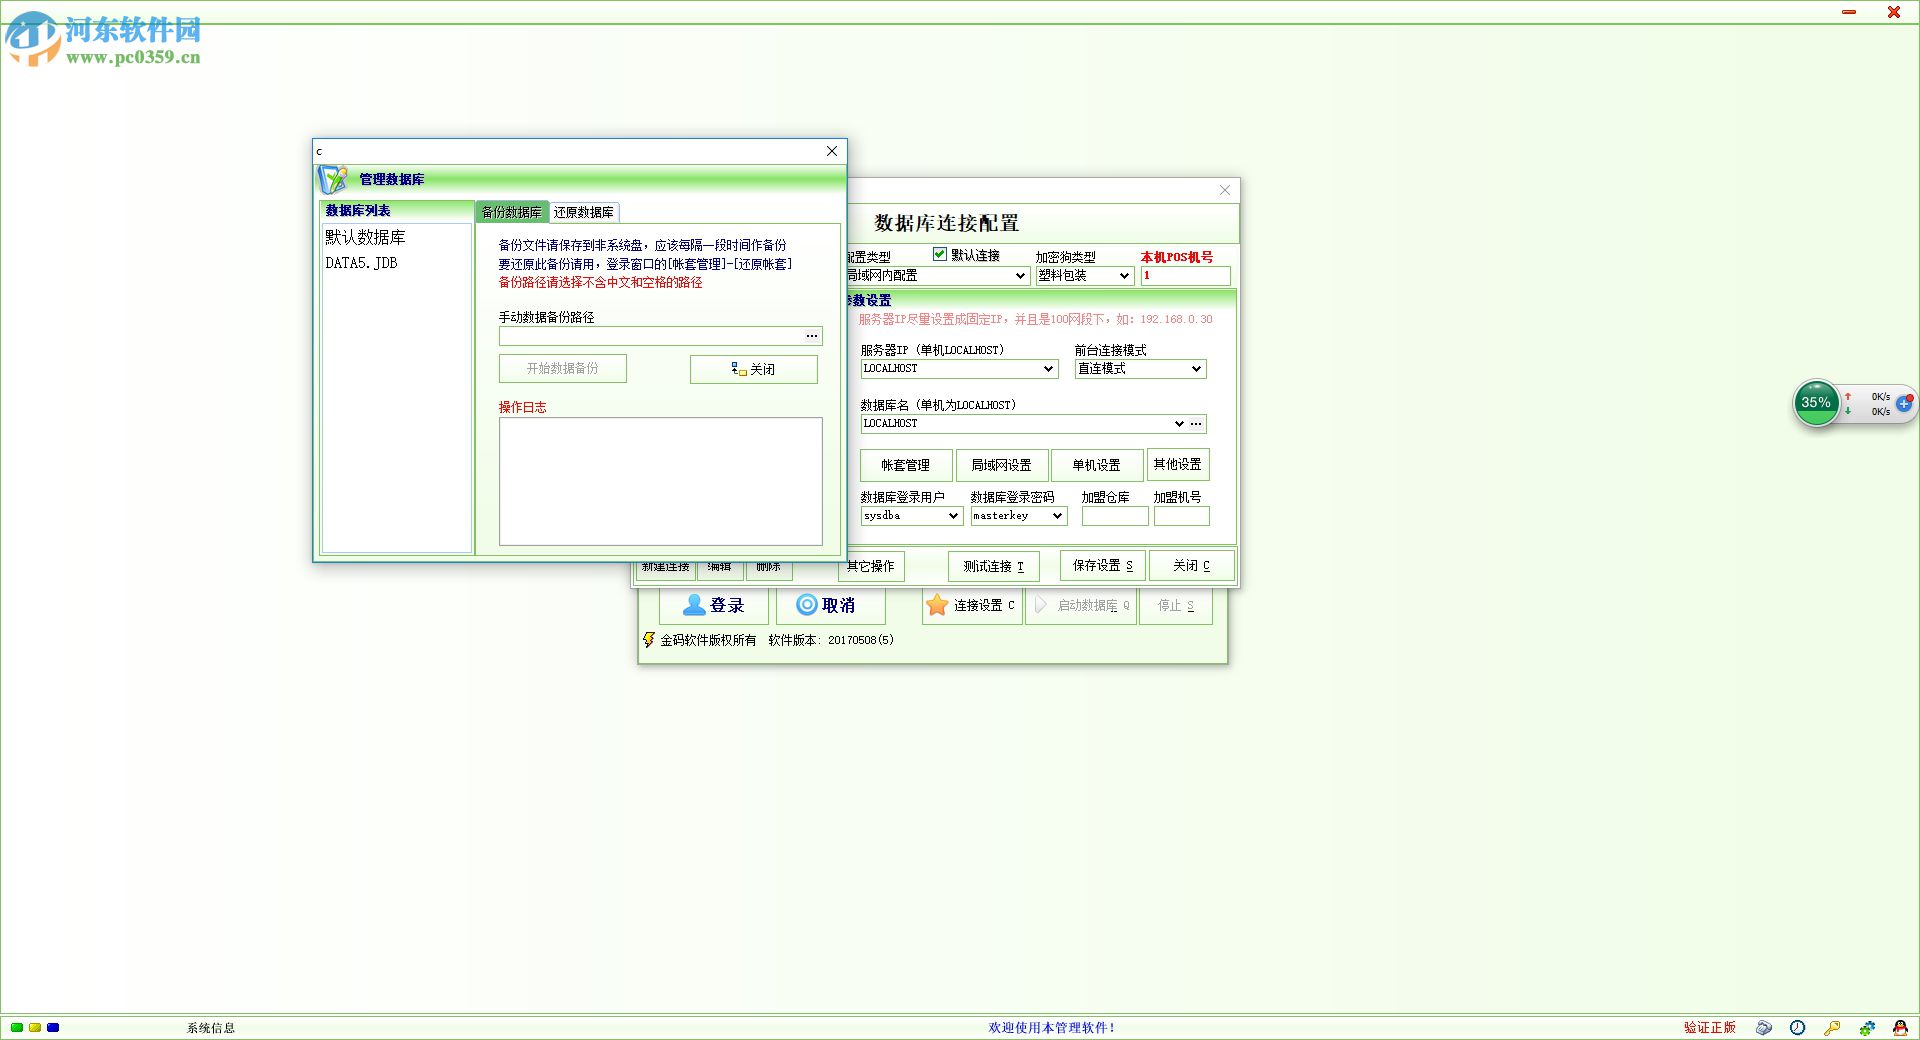选中数据库列表中的DATA5.JDB
Image resolution: width=1920 pixels, height=1040 pixels.
pyautogui.click(x=360, y=262)
